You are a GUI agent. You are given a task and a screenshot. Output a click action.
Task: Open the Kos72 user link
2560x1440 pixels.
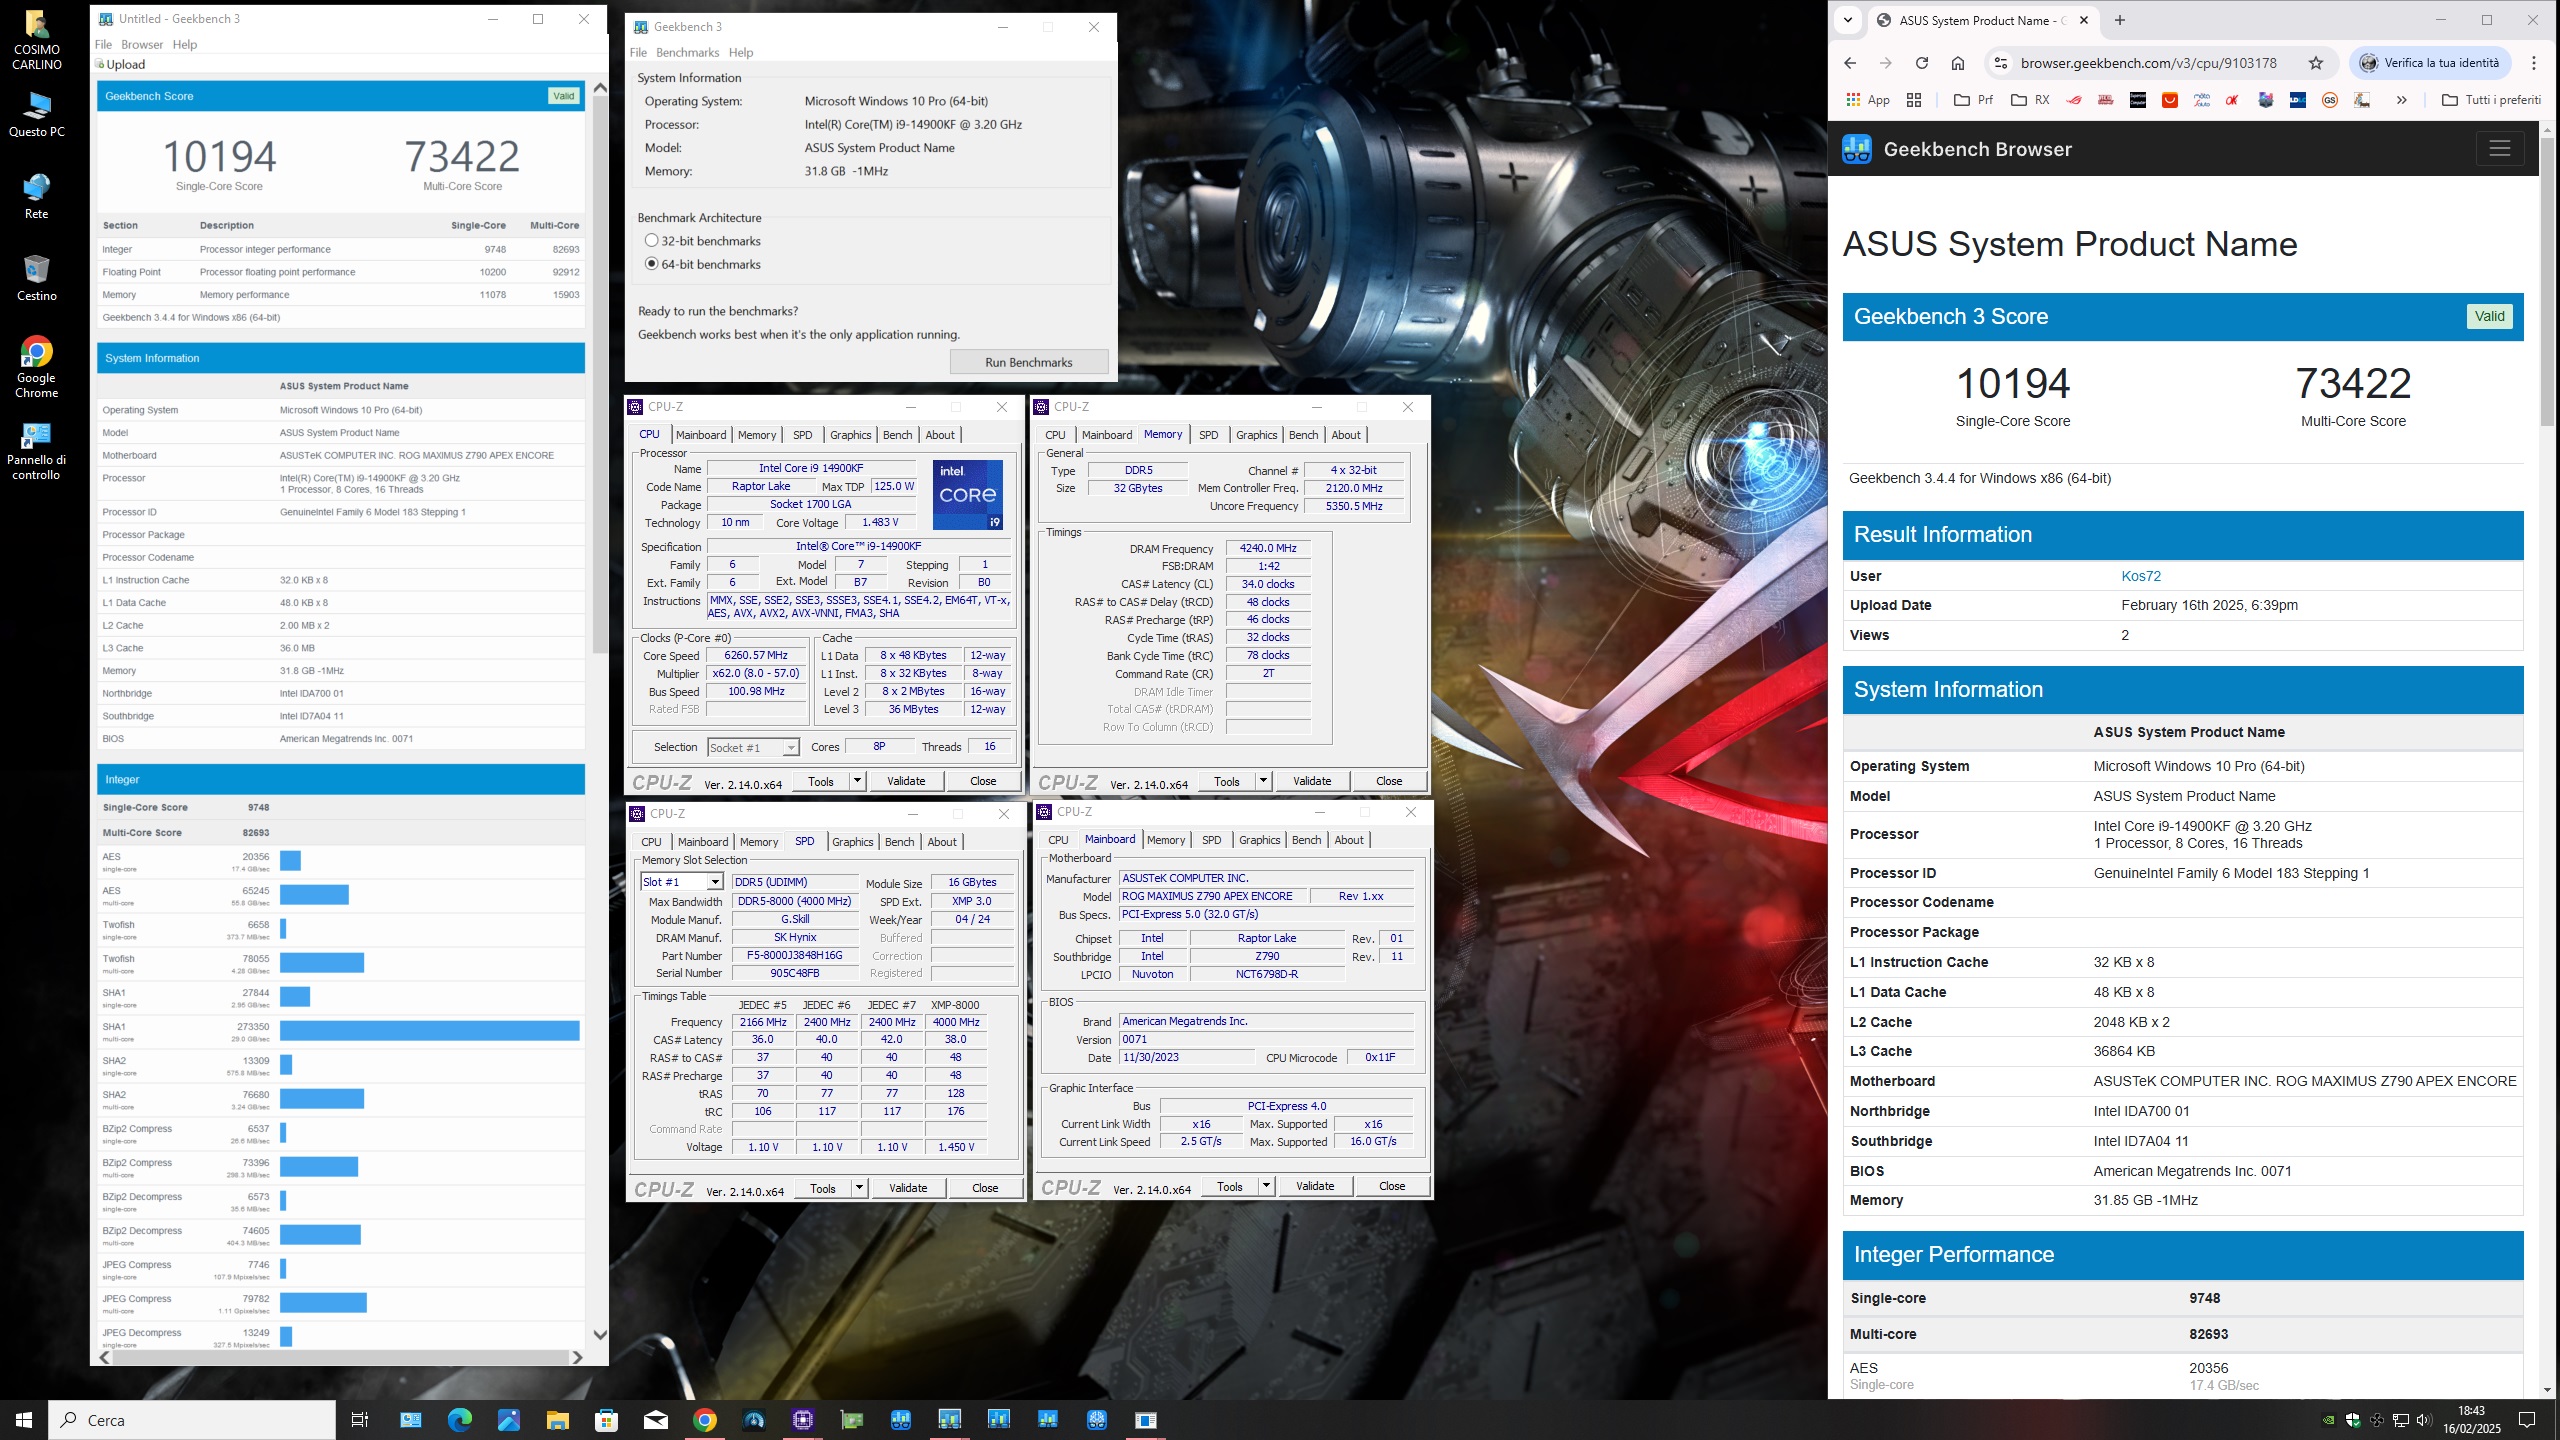coord(2141,576)
